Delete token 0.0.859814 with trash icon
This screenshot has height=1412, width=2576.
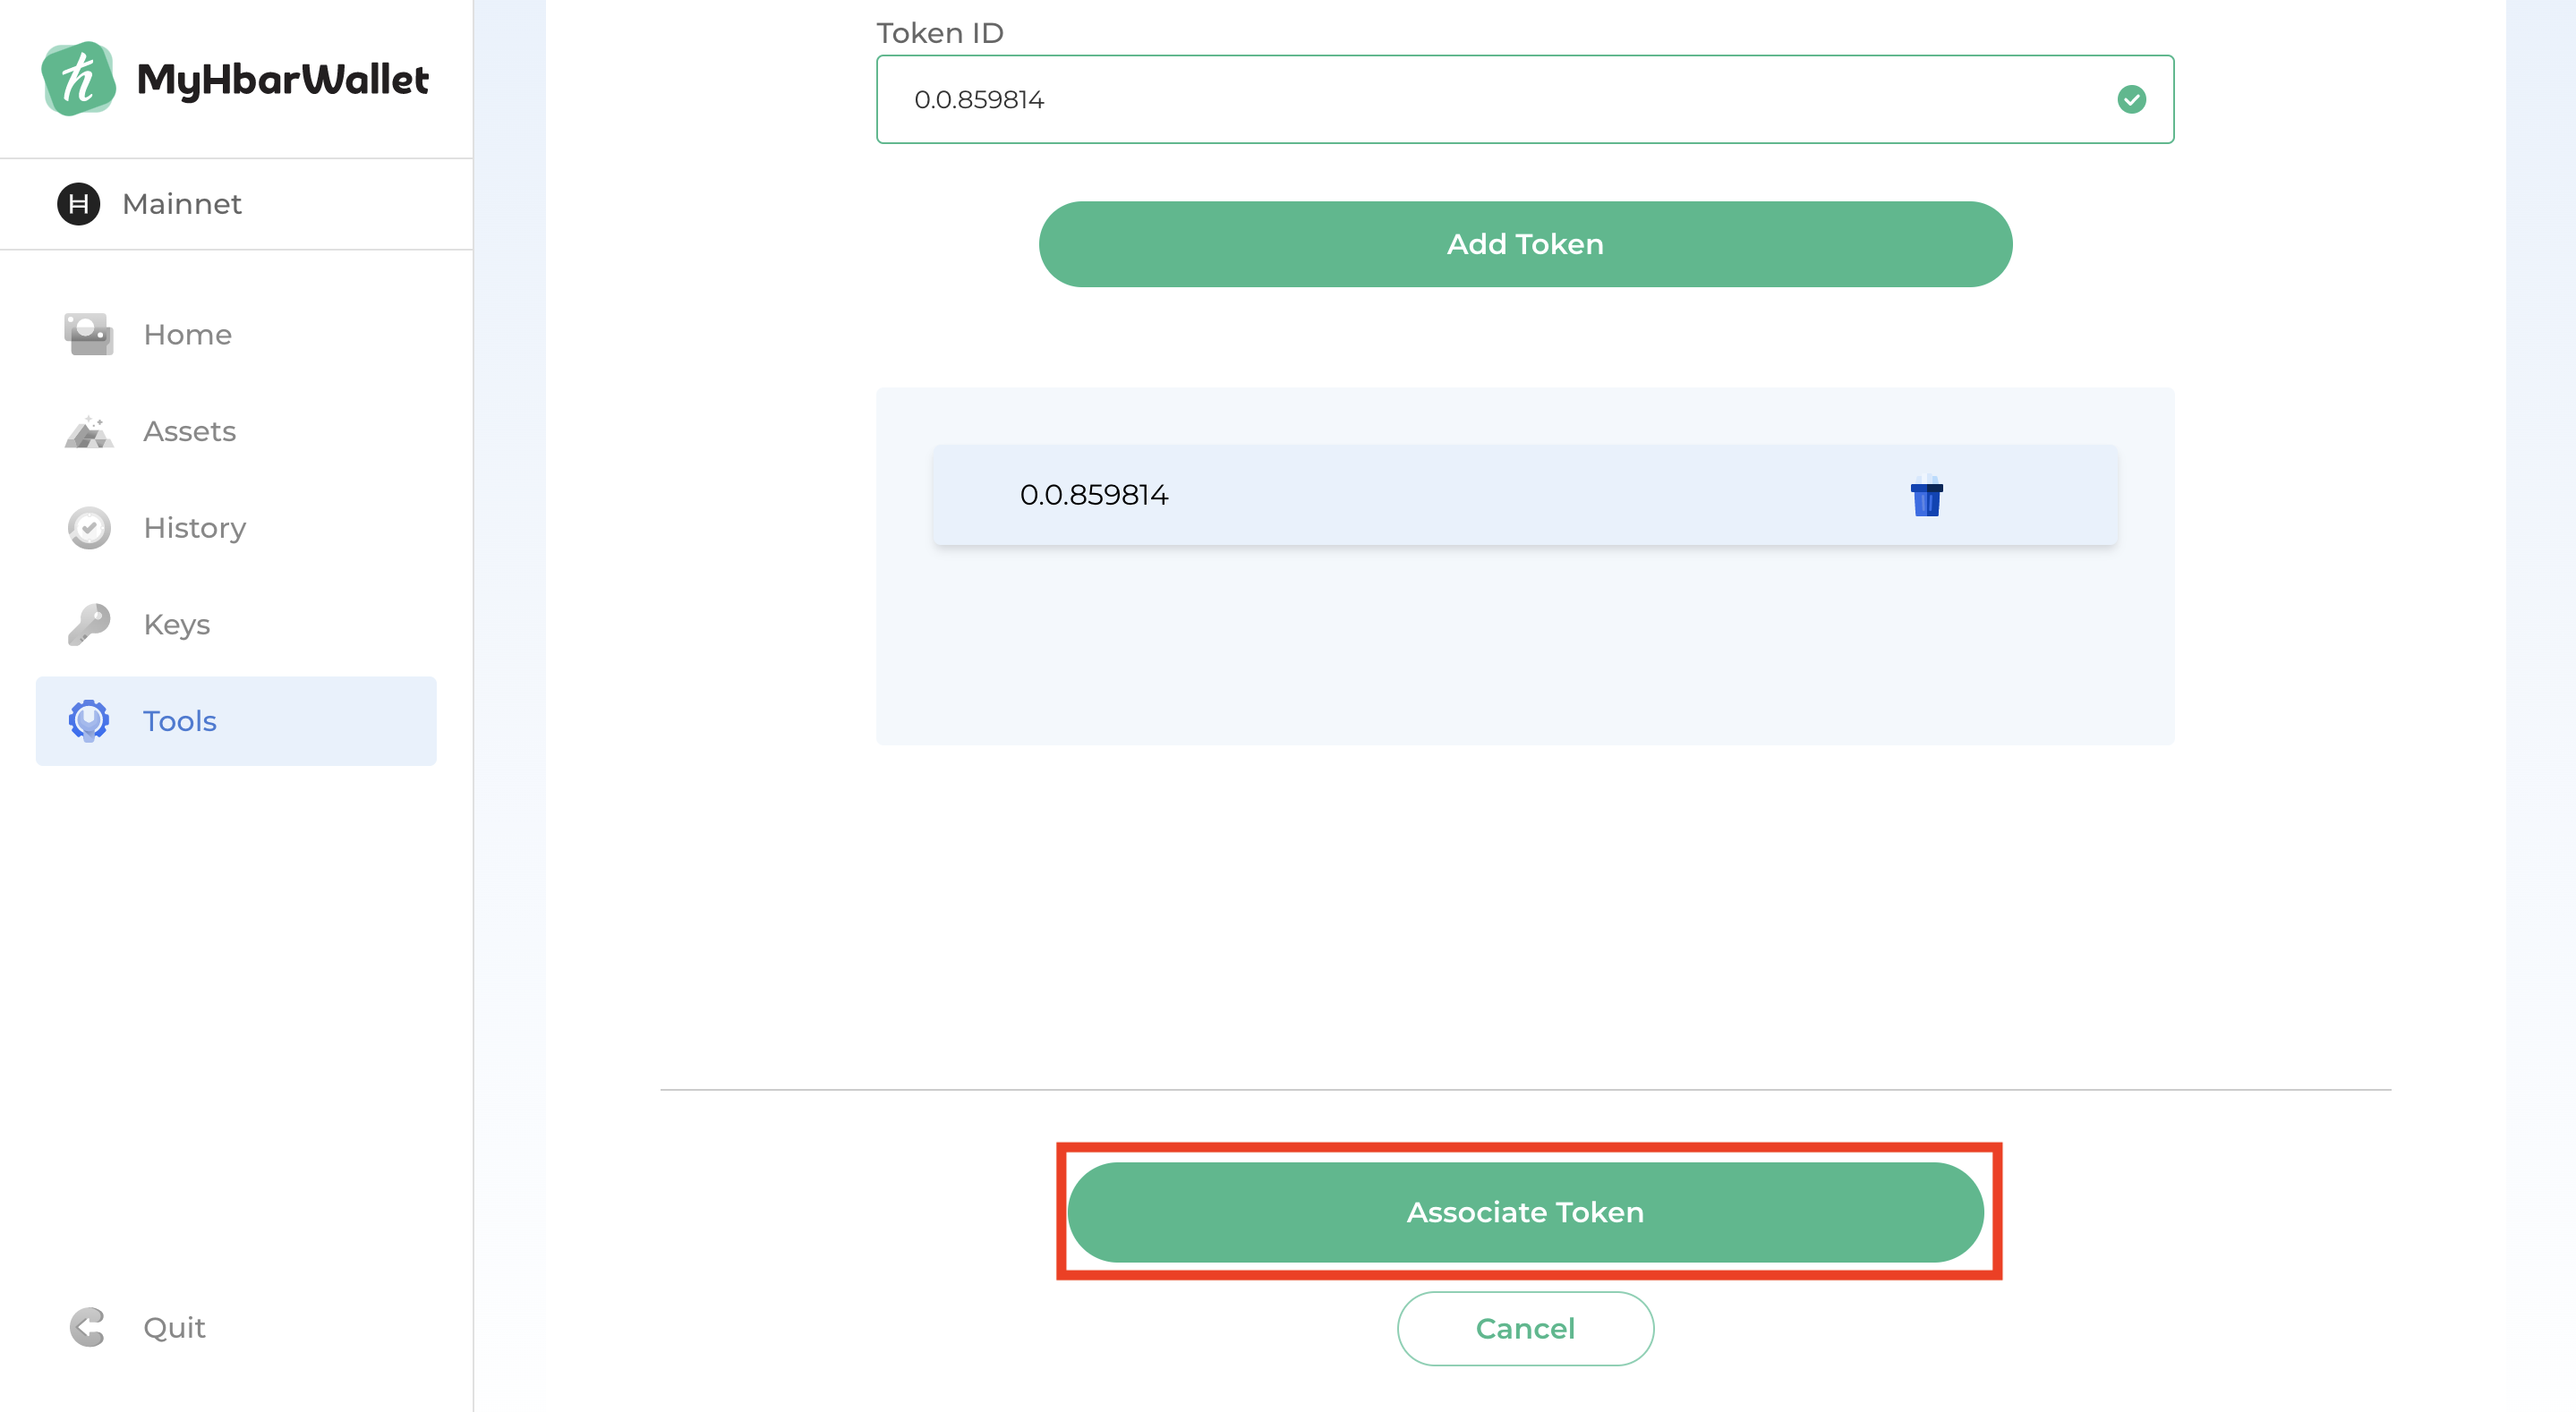[x=1926, y=497]
